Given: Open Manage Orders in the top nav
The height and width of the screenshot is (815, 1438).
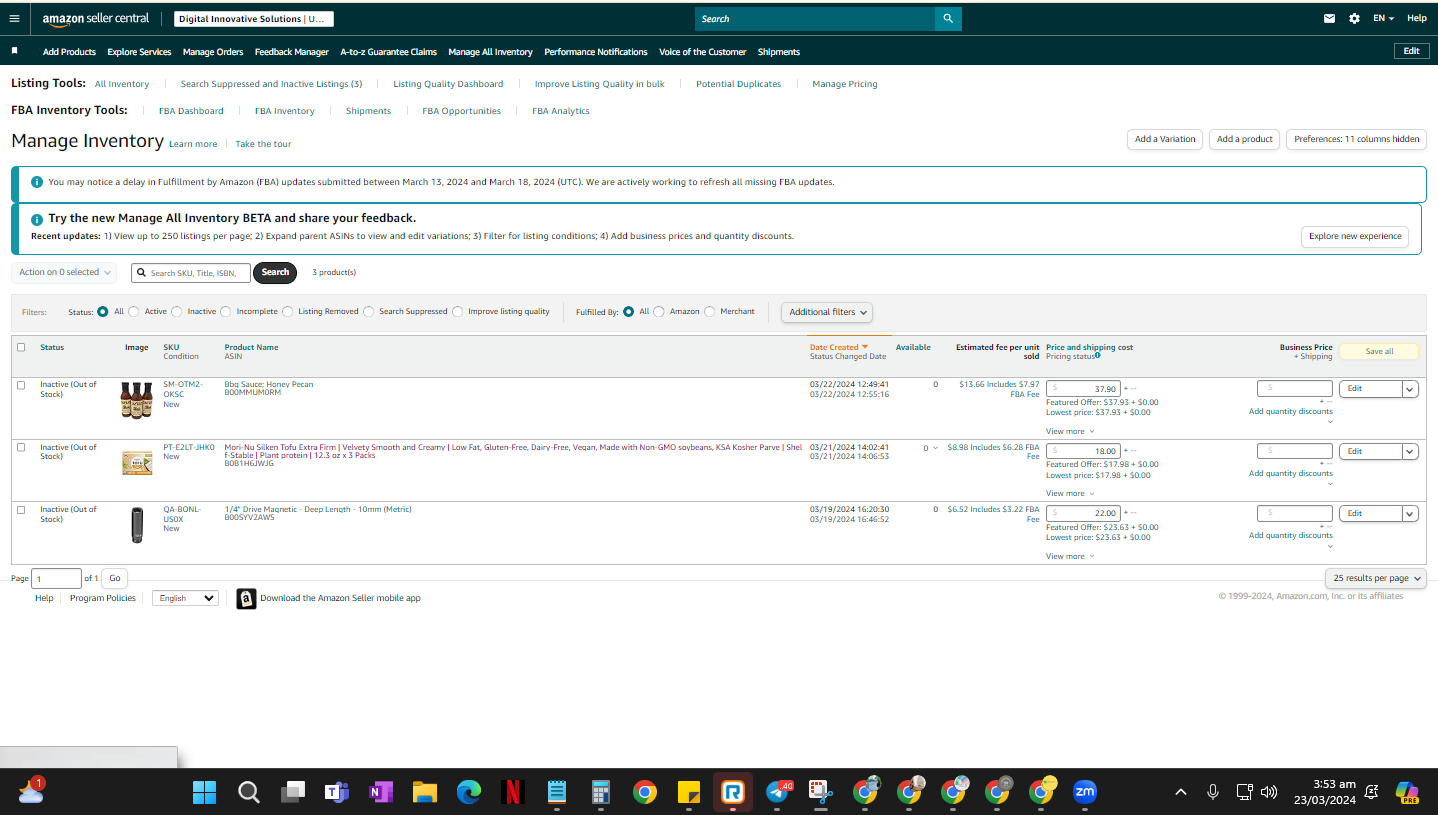Looking at the screenshot, I should (213, 52).
